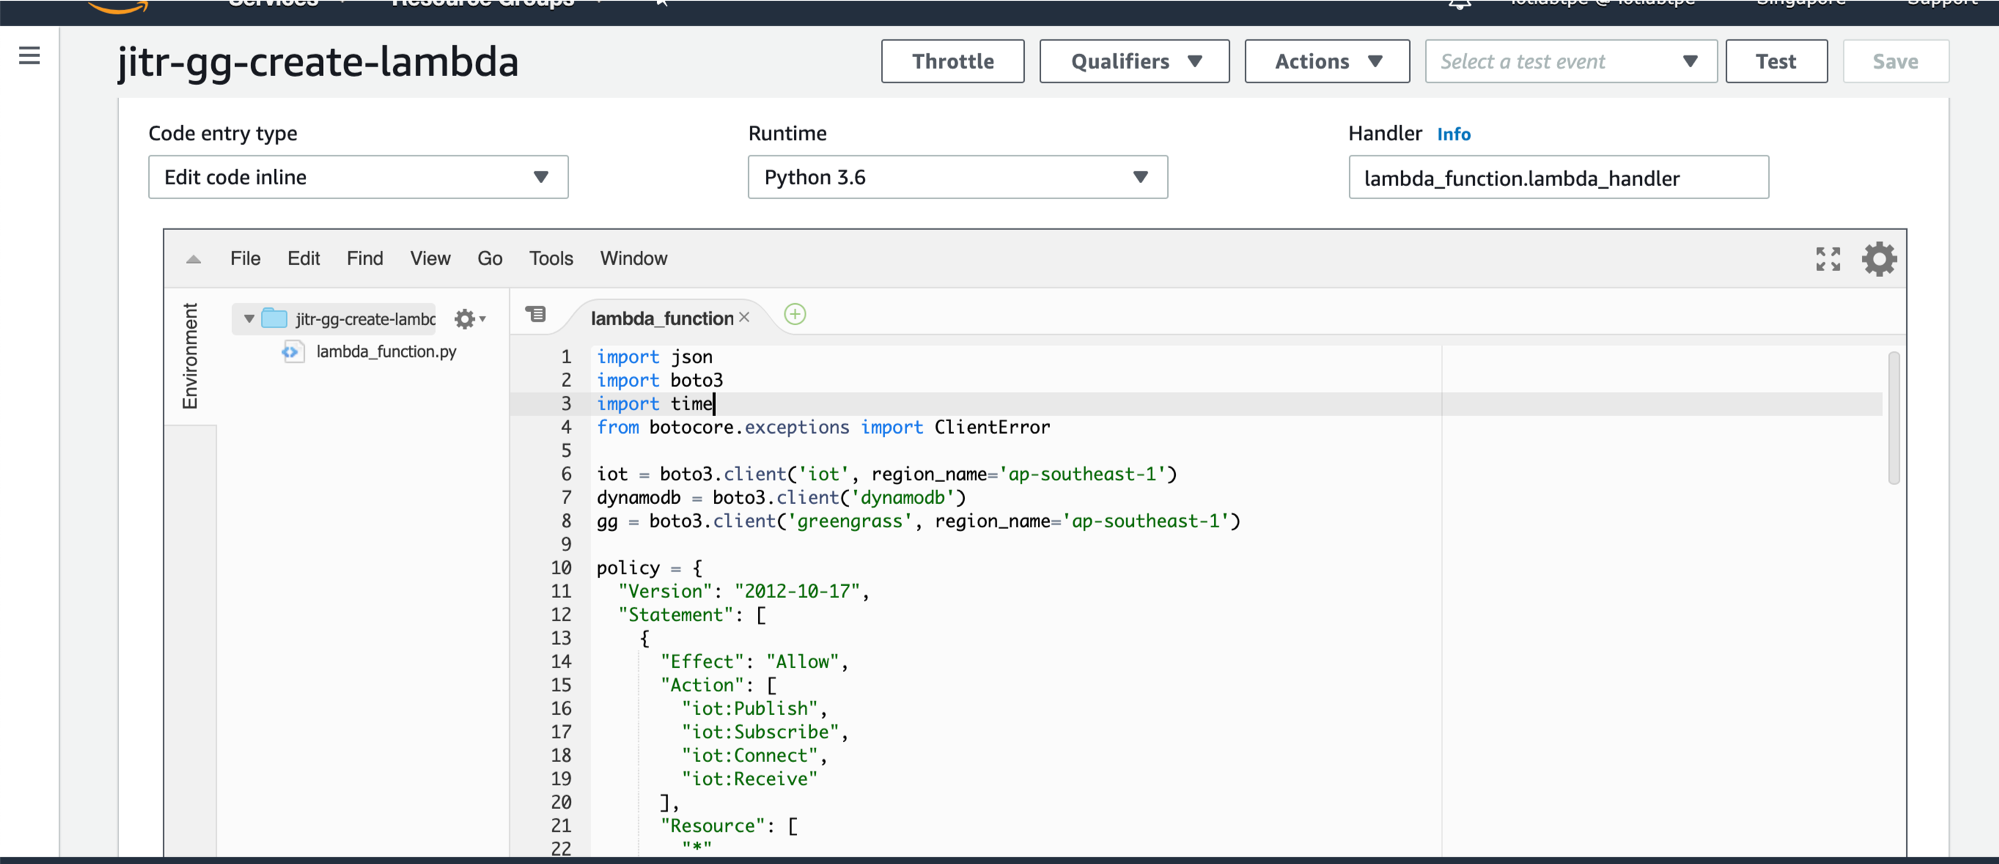Click the 'import json' code line

click(x=655, y=357)
